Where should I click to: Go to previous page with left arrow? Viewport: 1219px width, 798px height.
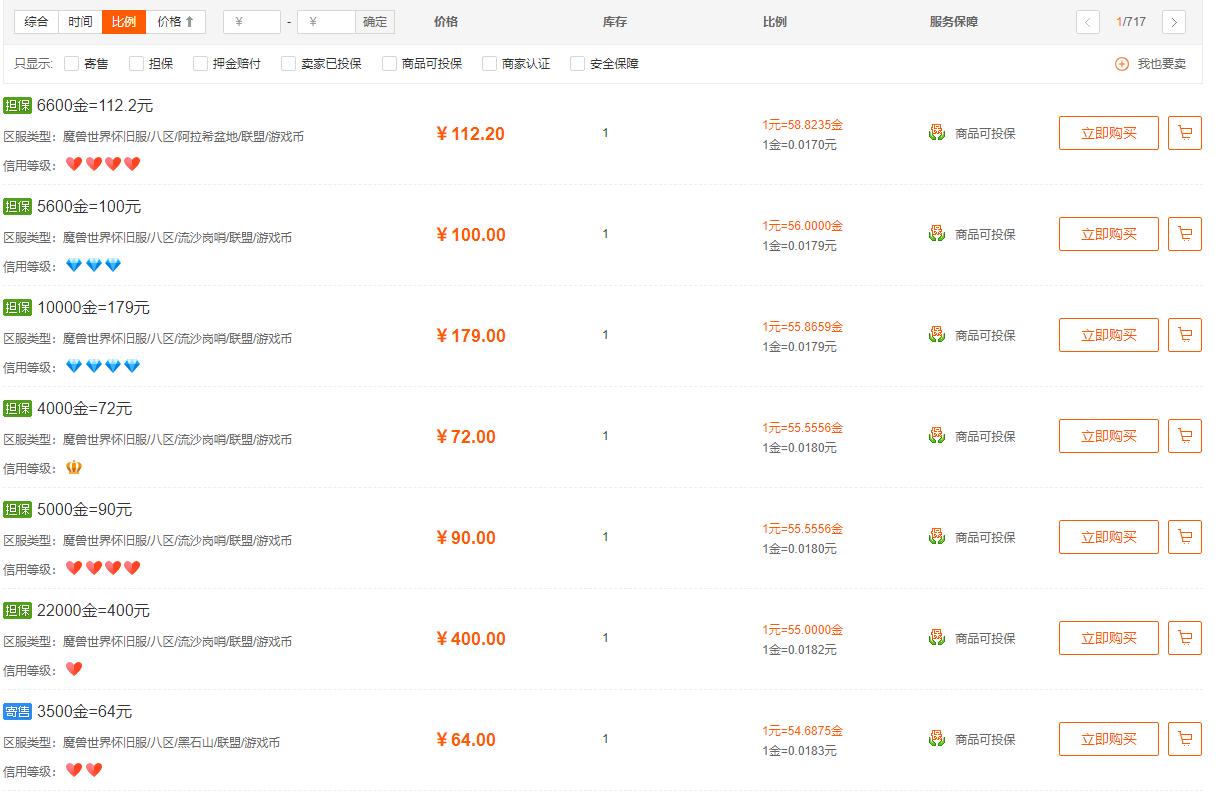point(1088,22)
